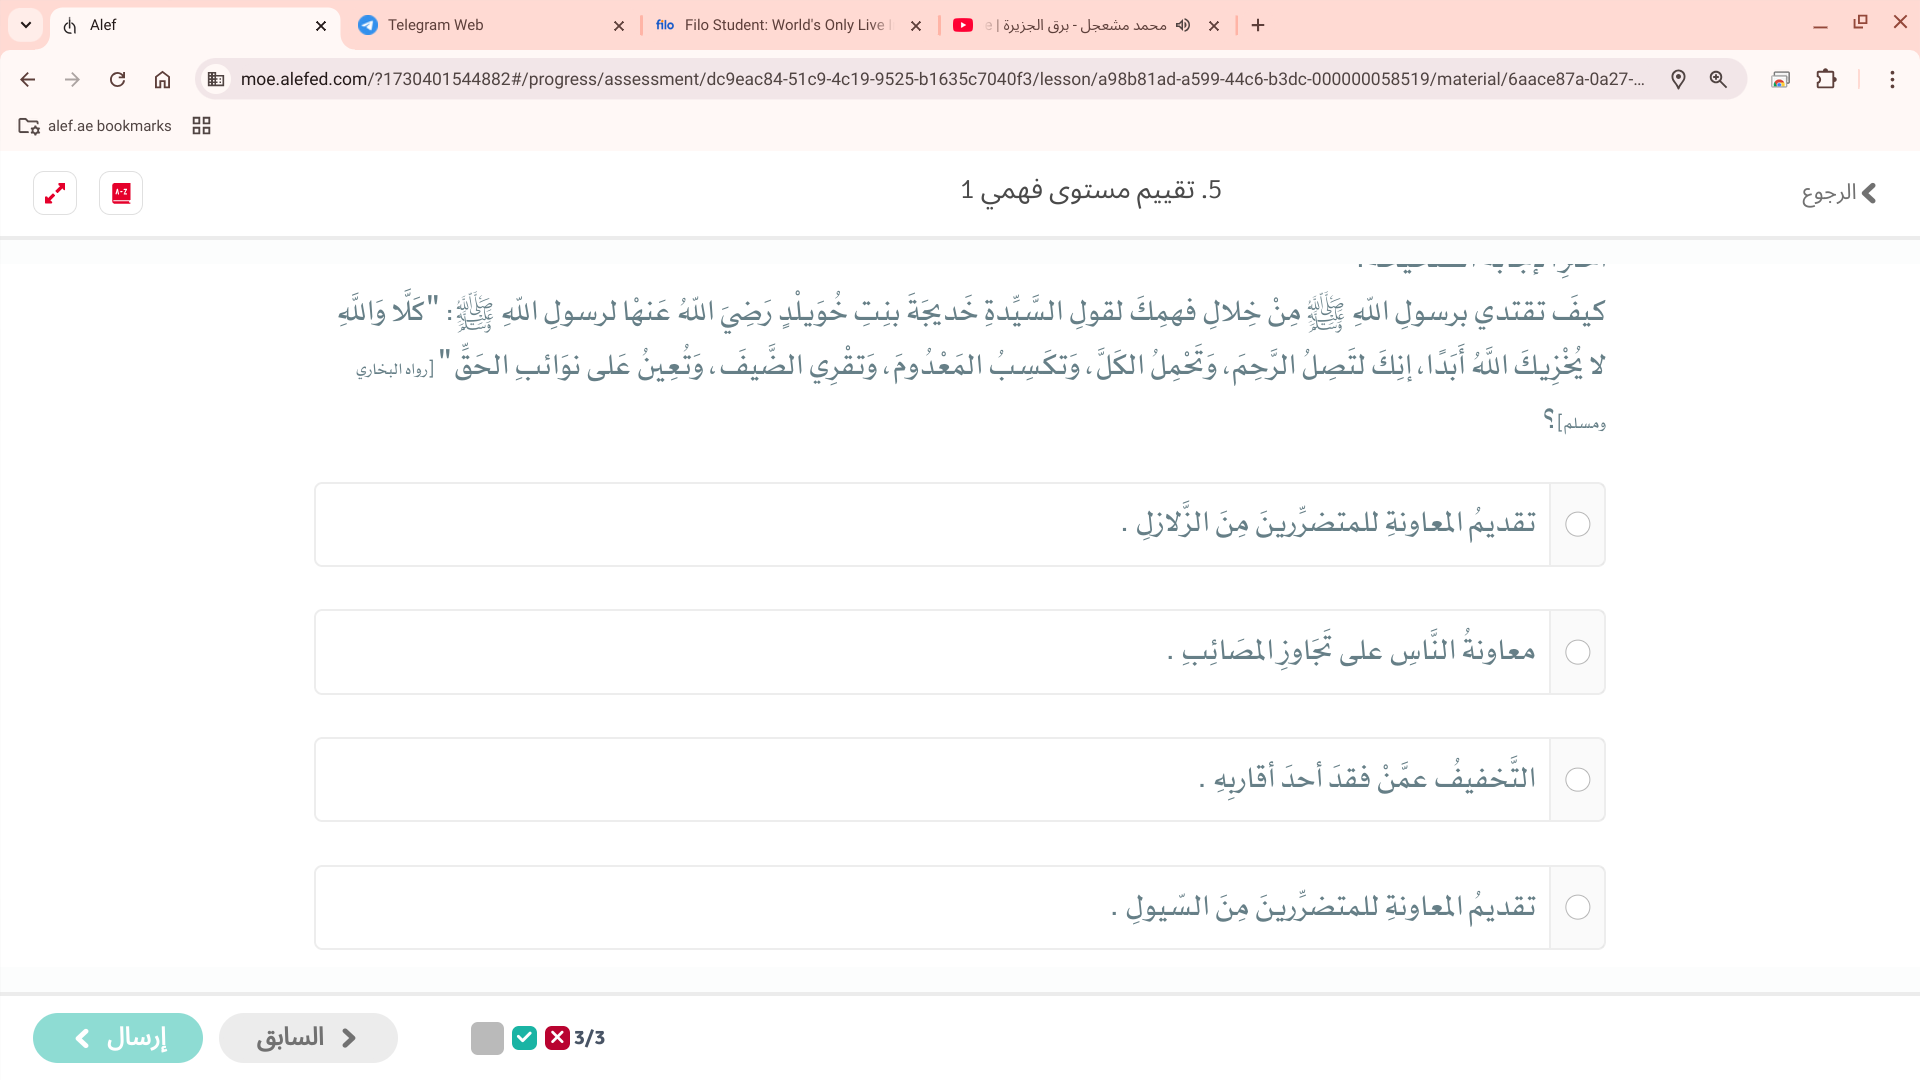This screenshot has height=1080, width=1920.
Task: Click the zoom magnifier icon in address bar
Action: tap(1718, 79)
